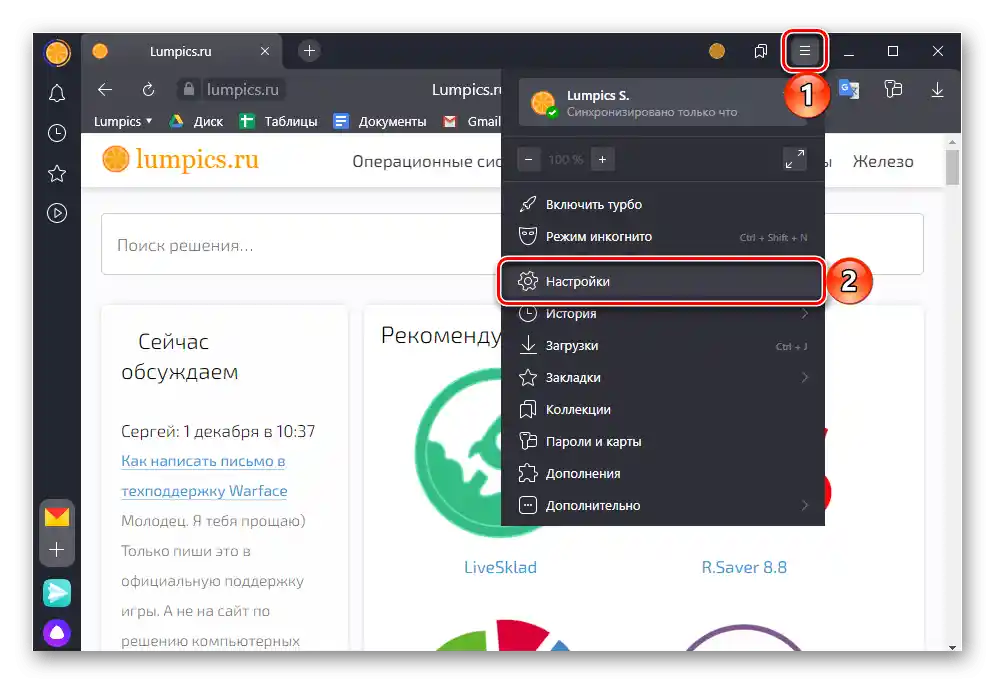Click the Lumpics S. sync profile card

click(x=662, y=103)
